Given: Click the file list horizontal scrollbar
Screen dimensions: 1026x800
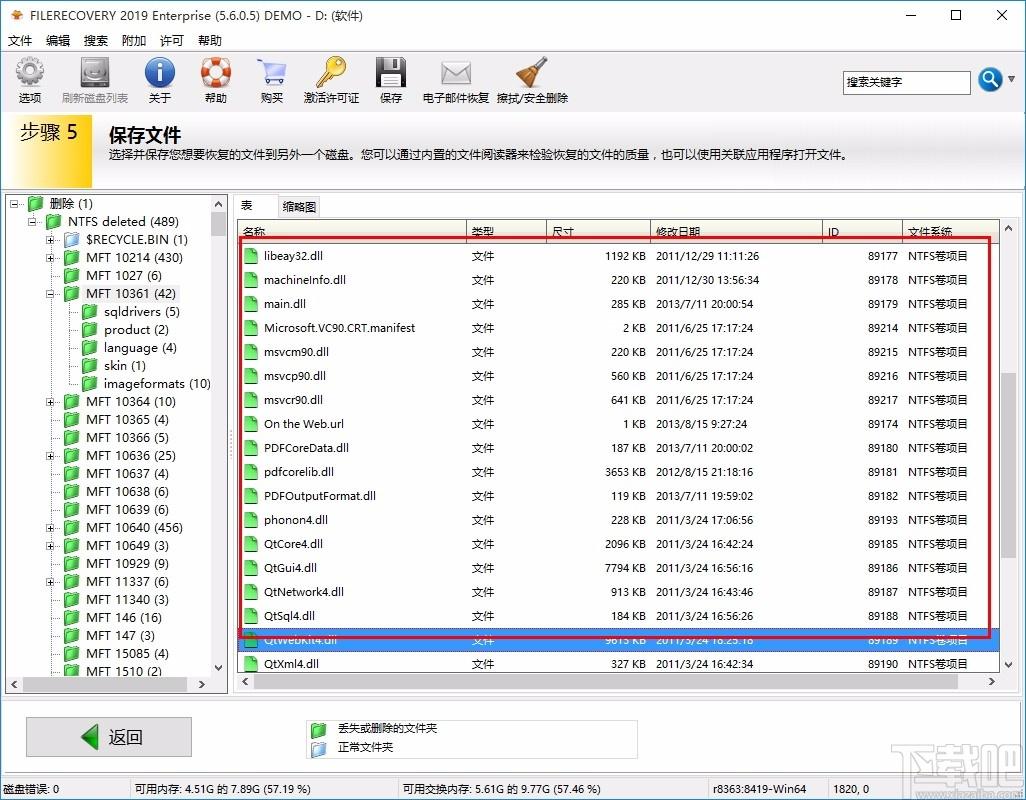Looking at the screenshot, I should pyautogui.click(x=606, y=682).
